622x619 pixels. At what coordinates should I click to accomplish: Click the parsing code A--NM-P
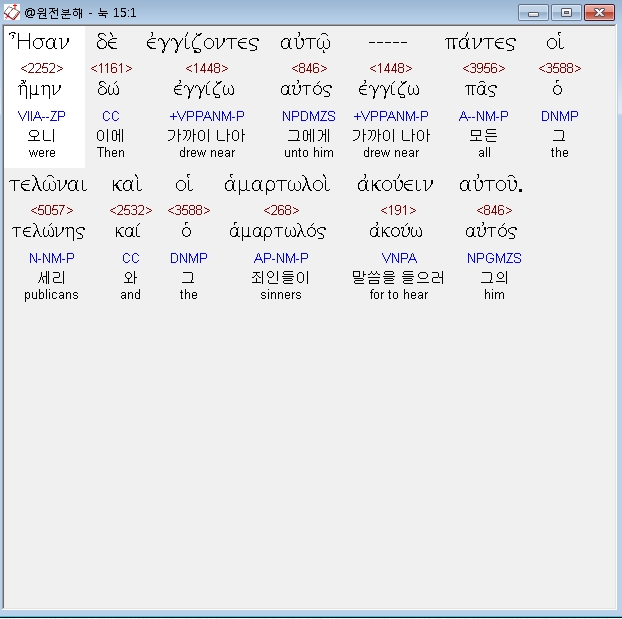tap(484, 116)
